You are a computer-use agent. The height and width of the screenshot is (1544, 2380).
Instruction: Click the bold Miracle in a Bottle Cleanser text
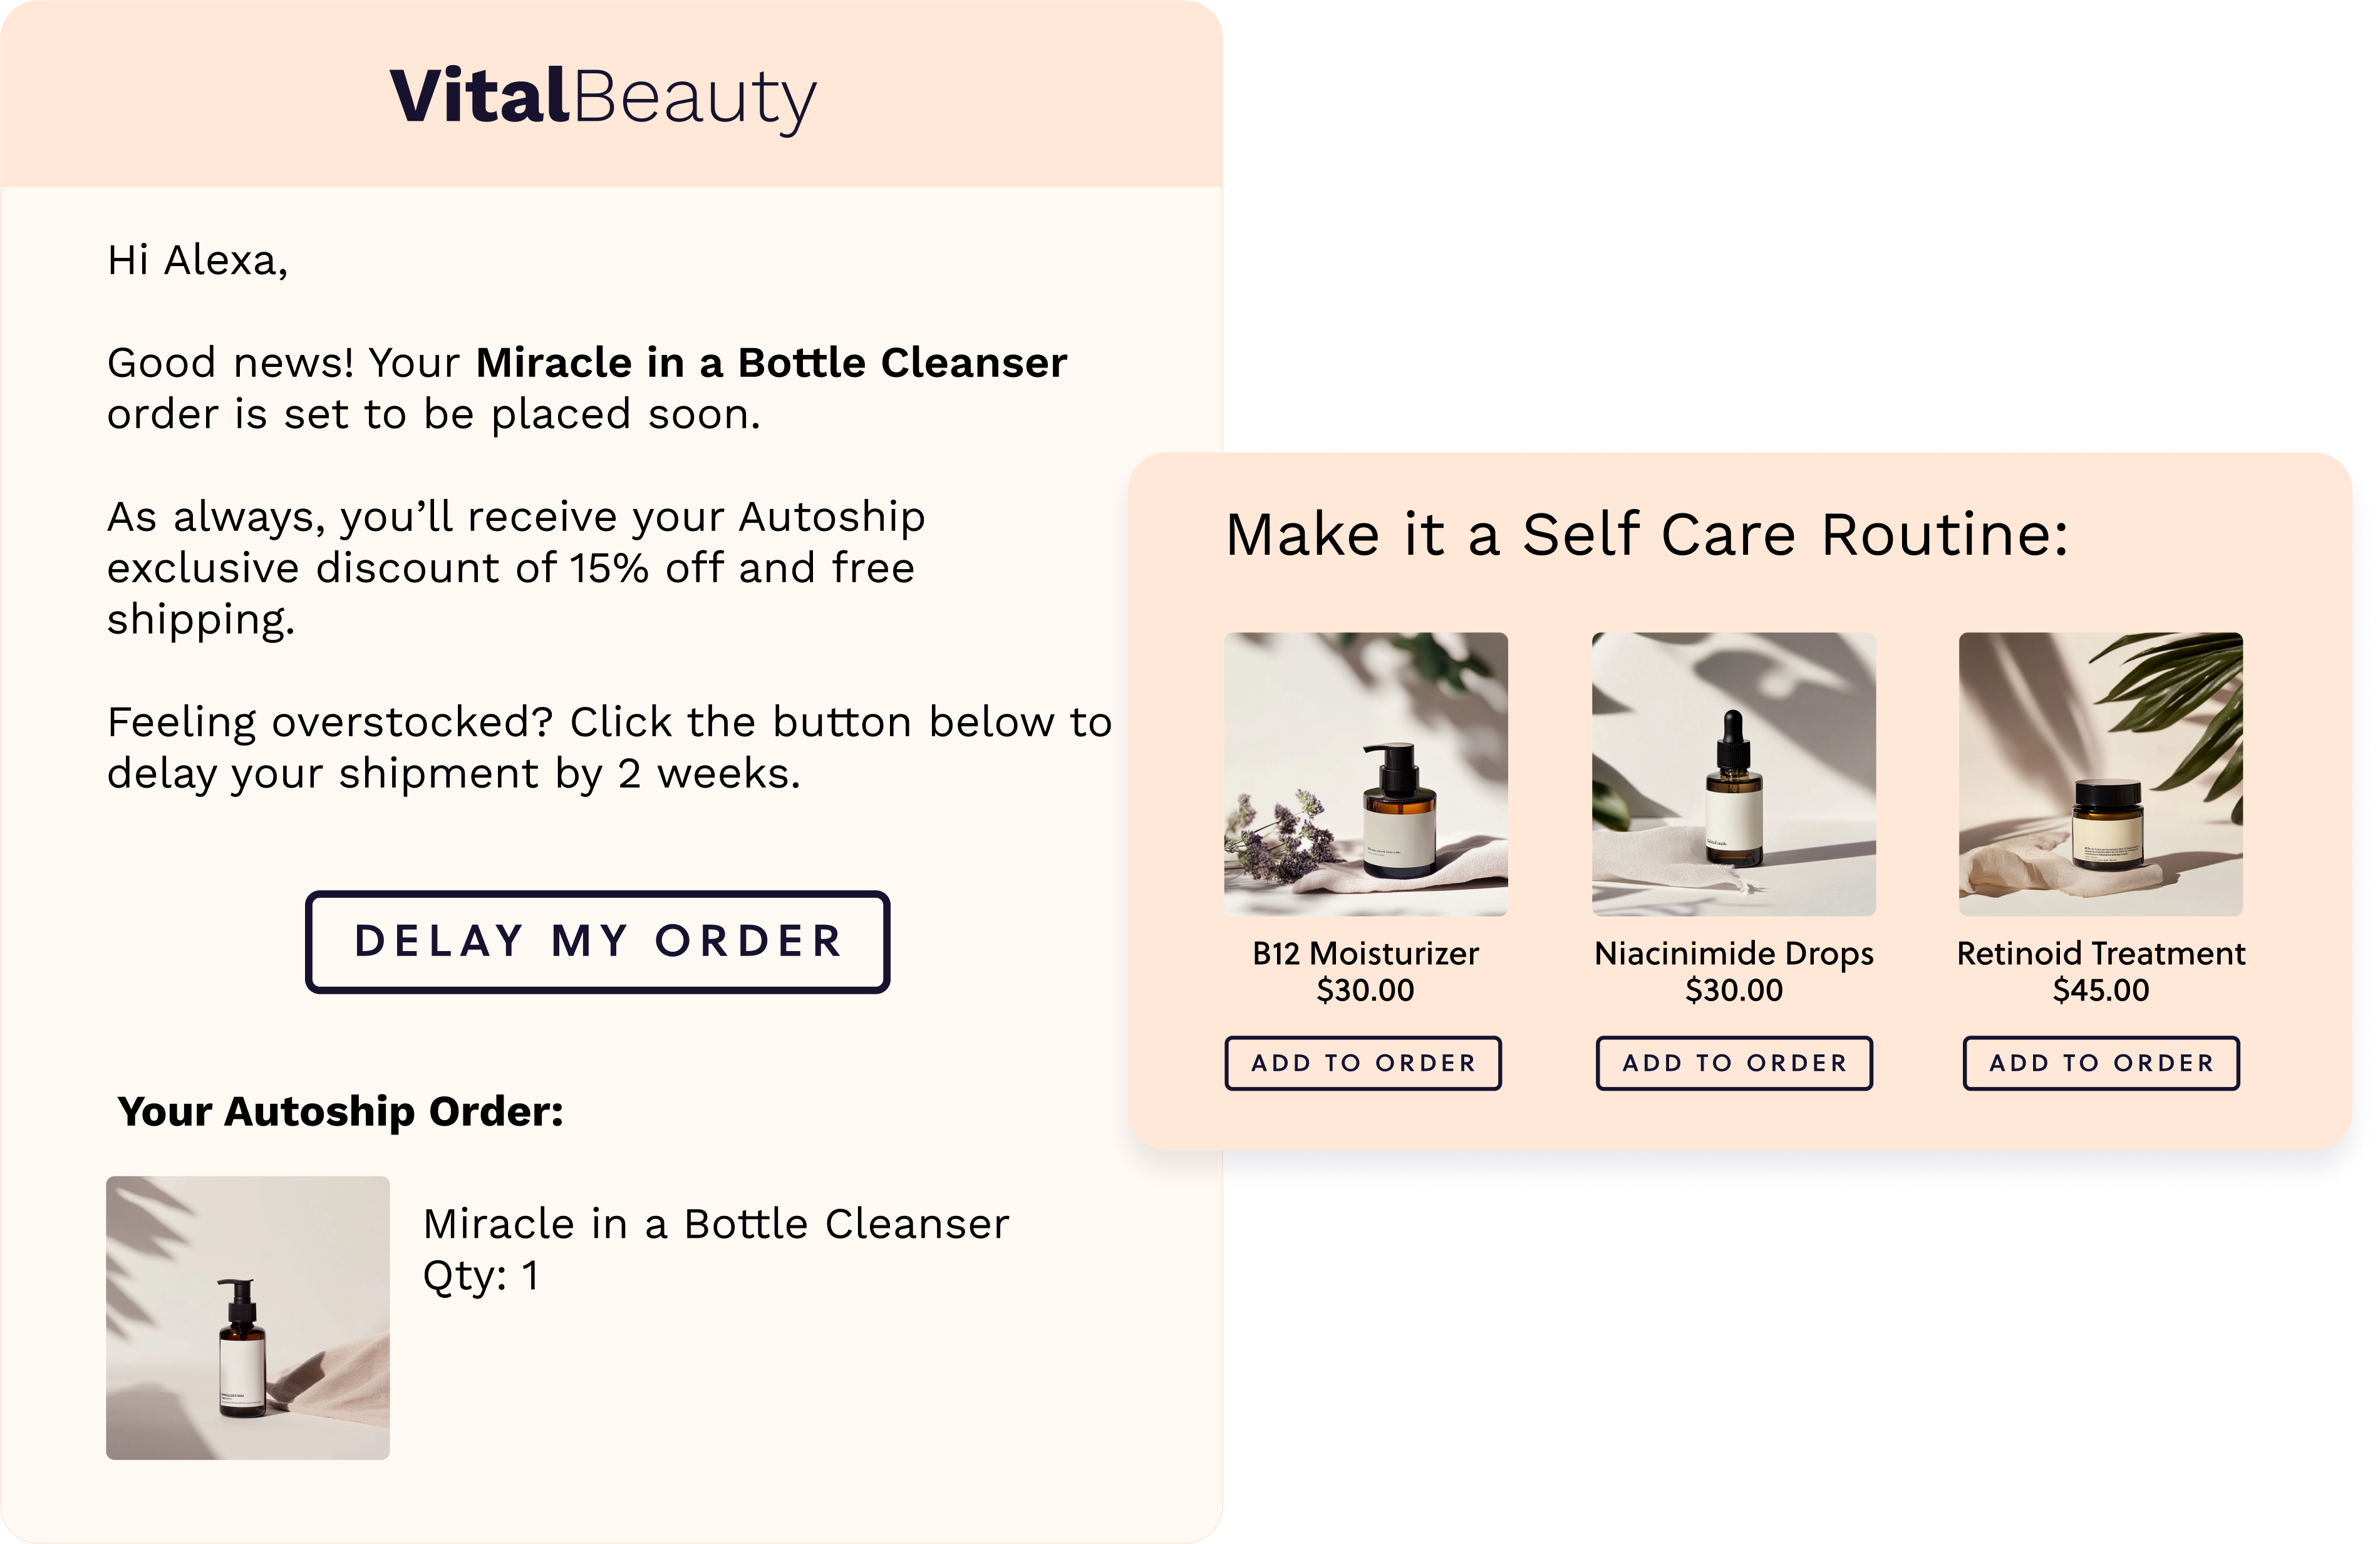pyautogui.click(x=771, y=362)
